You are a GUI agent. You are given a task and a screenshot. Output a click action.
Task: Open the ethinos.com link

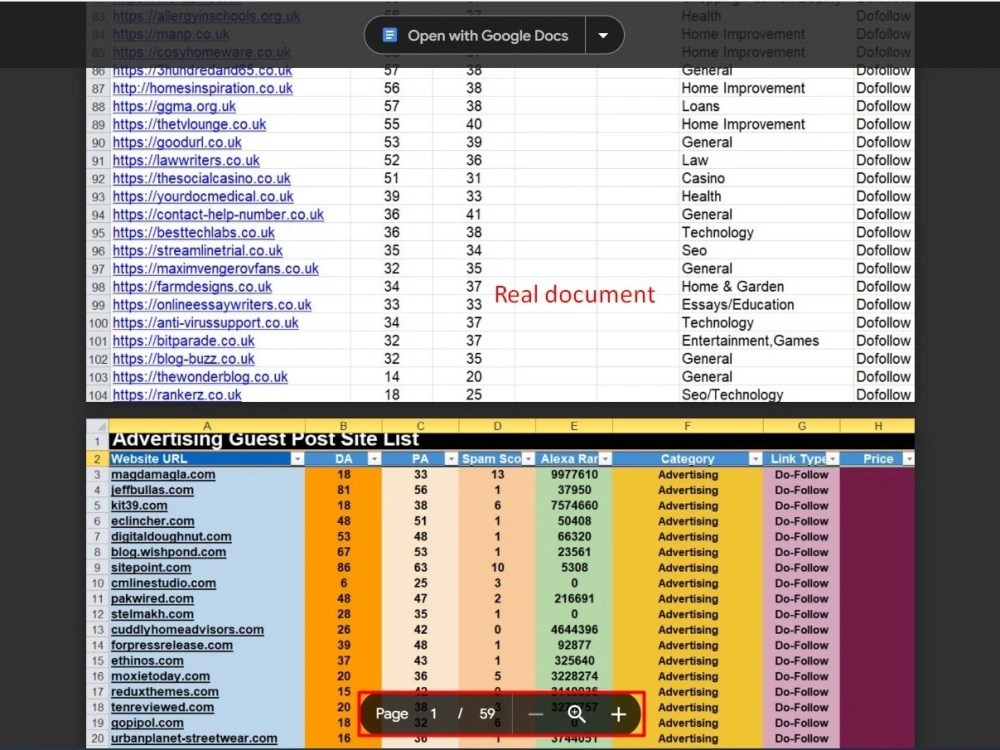click(147, 661)
